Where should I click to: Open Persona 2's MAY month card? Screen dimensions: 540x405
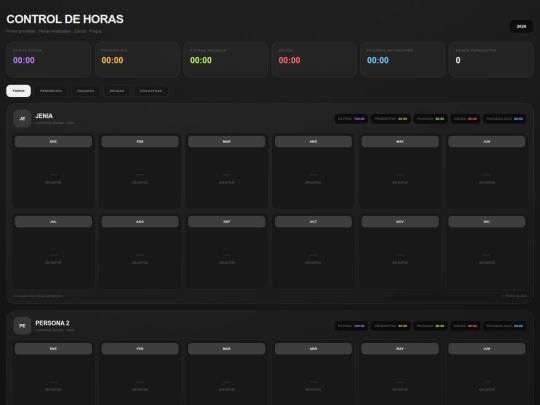pos(400,373)
